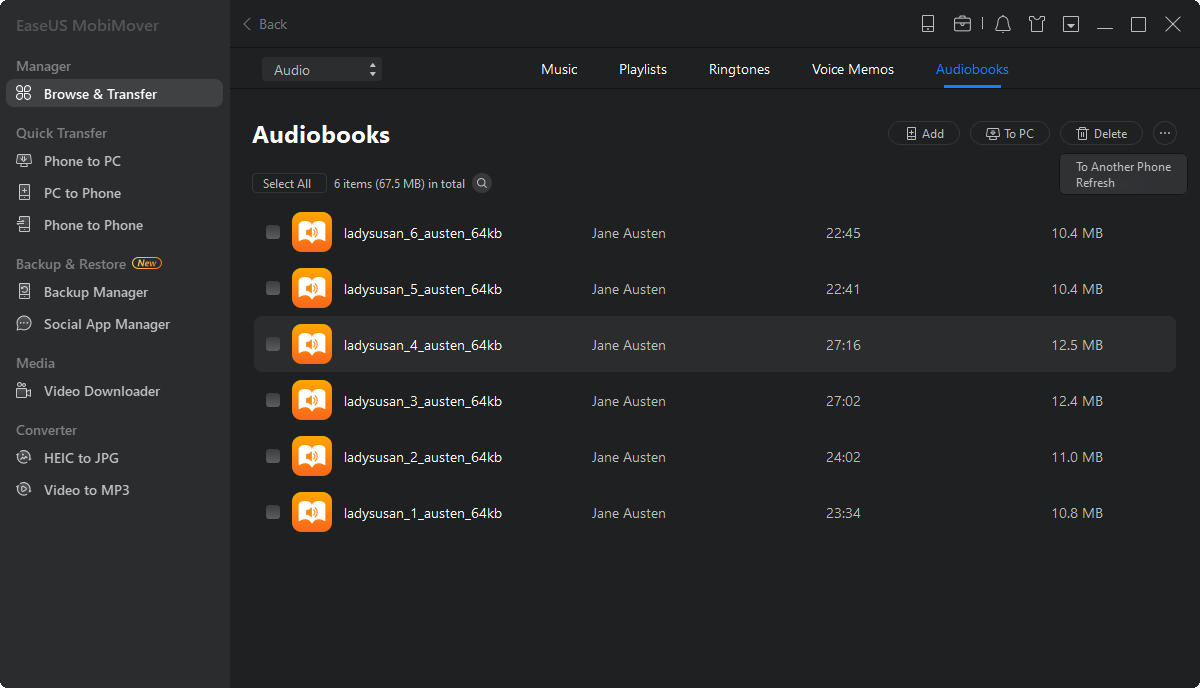The height and width of the screenshot is (688, 1200).
Task: Click the 11.0 MB file size
Action: pyautogui.click(x=1077, y=457)
